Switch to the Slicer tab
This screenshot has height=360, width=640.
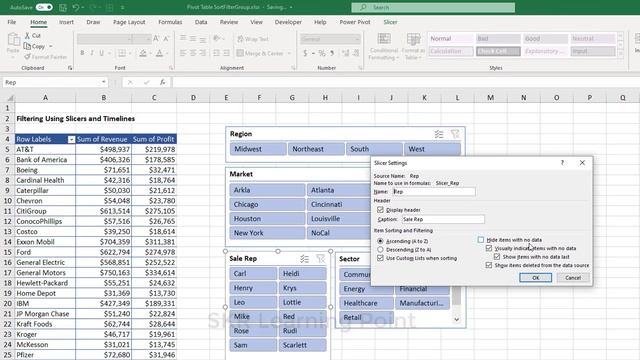390,22
